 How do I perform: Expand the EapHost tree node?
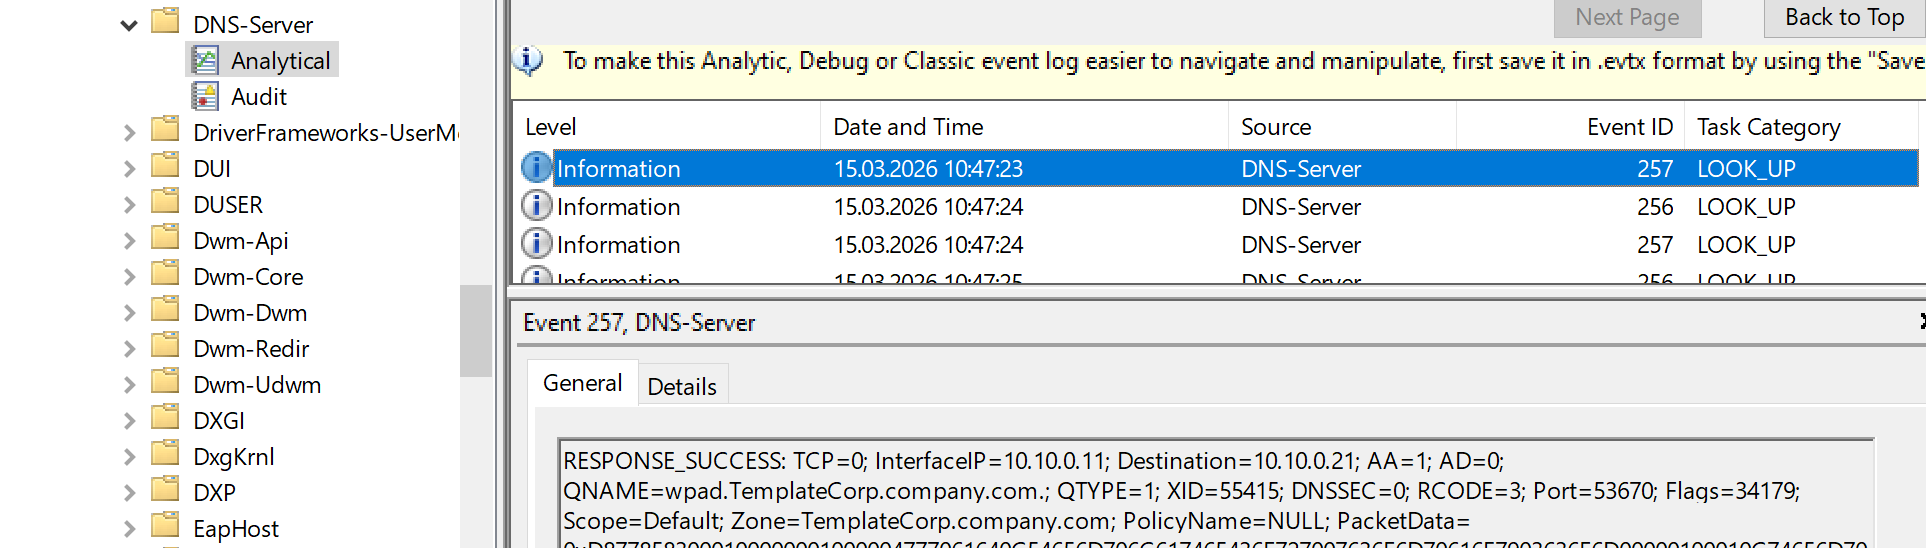point(129,529)
